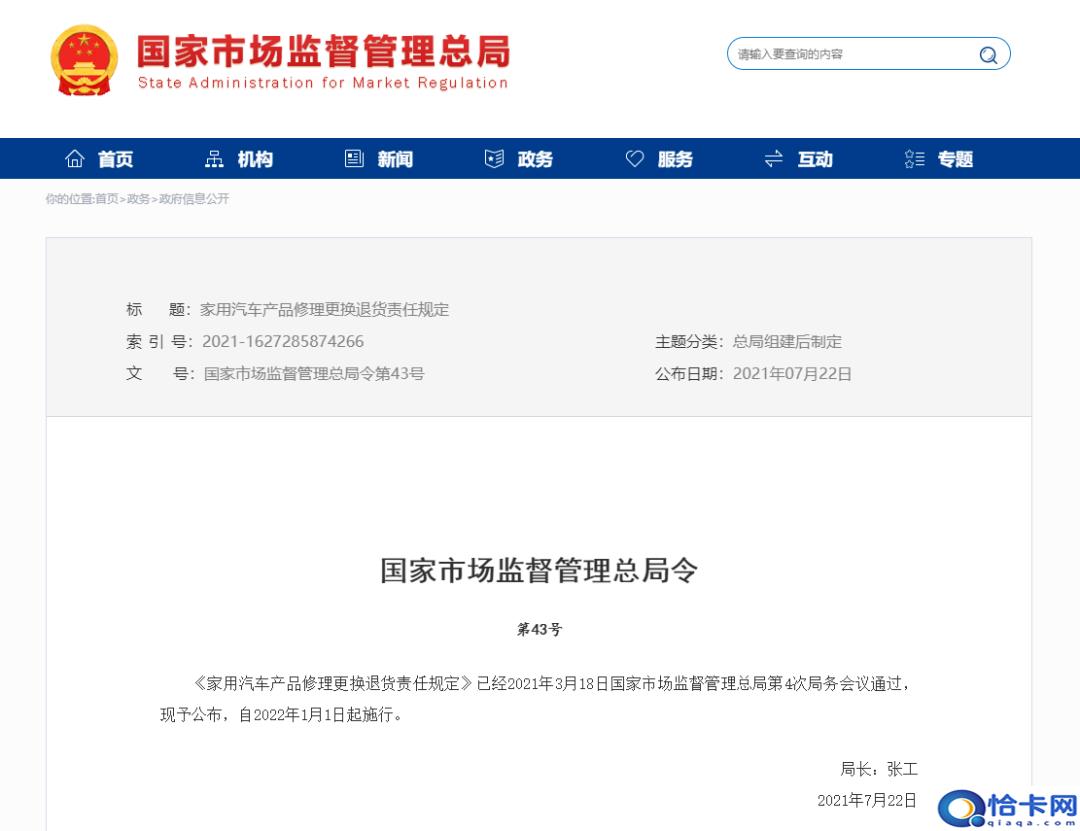Click the national emblem logo
The height and width of the screenshot is (831, 1080).
tap(84, 61)
